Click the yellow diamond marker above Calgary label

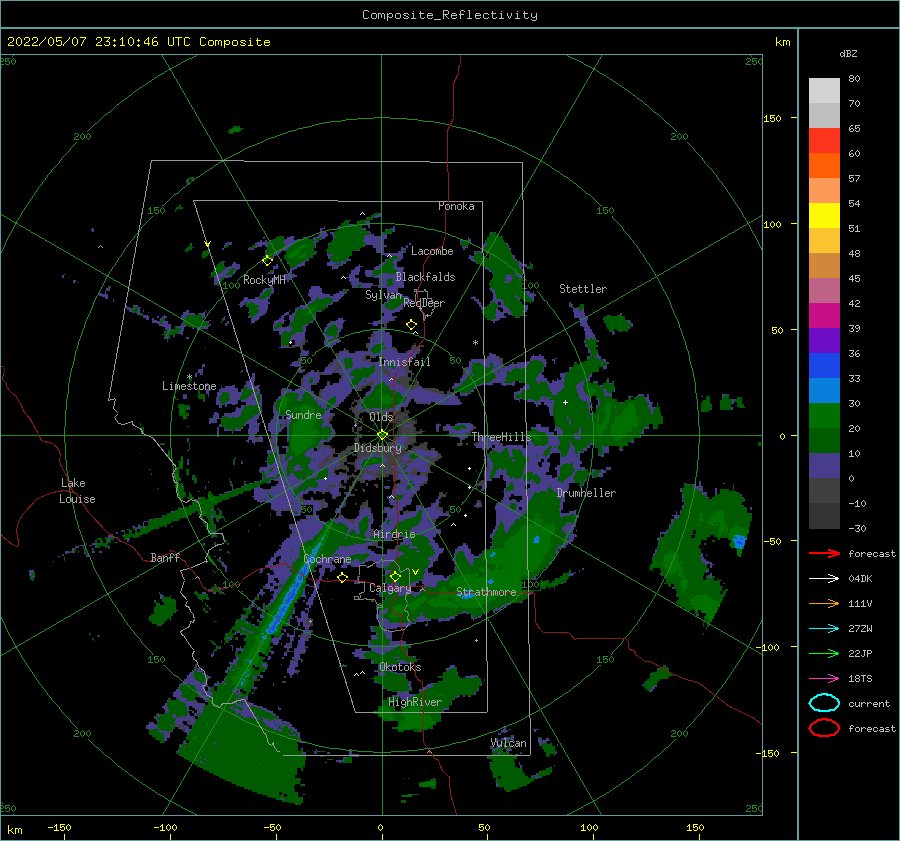(x=395, y=576)
